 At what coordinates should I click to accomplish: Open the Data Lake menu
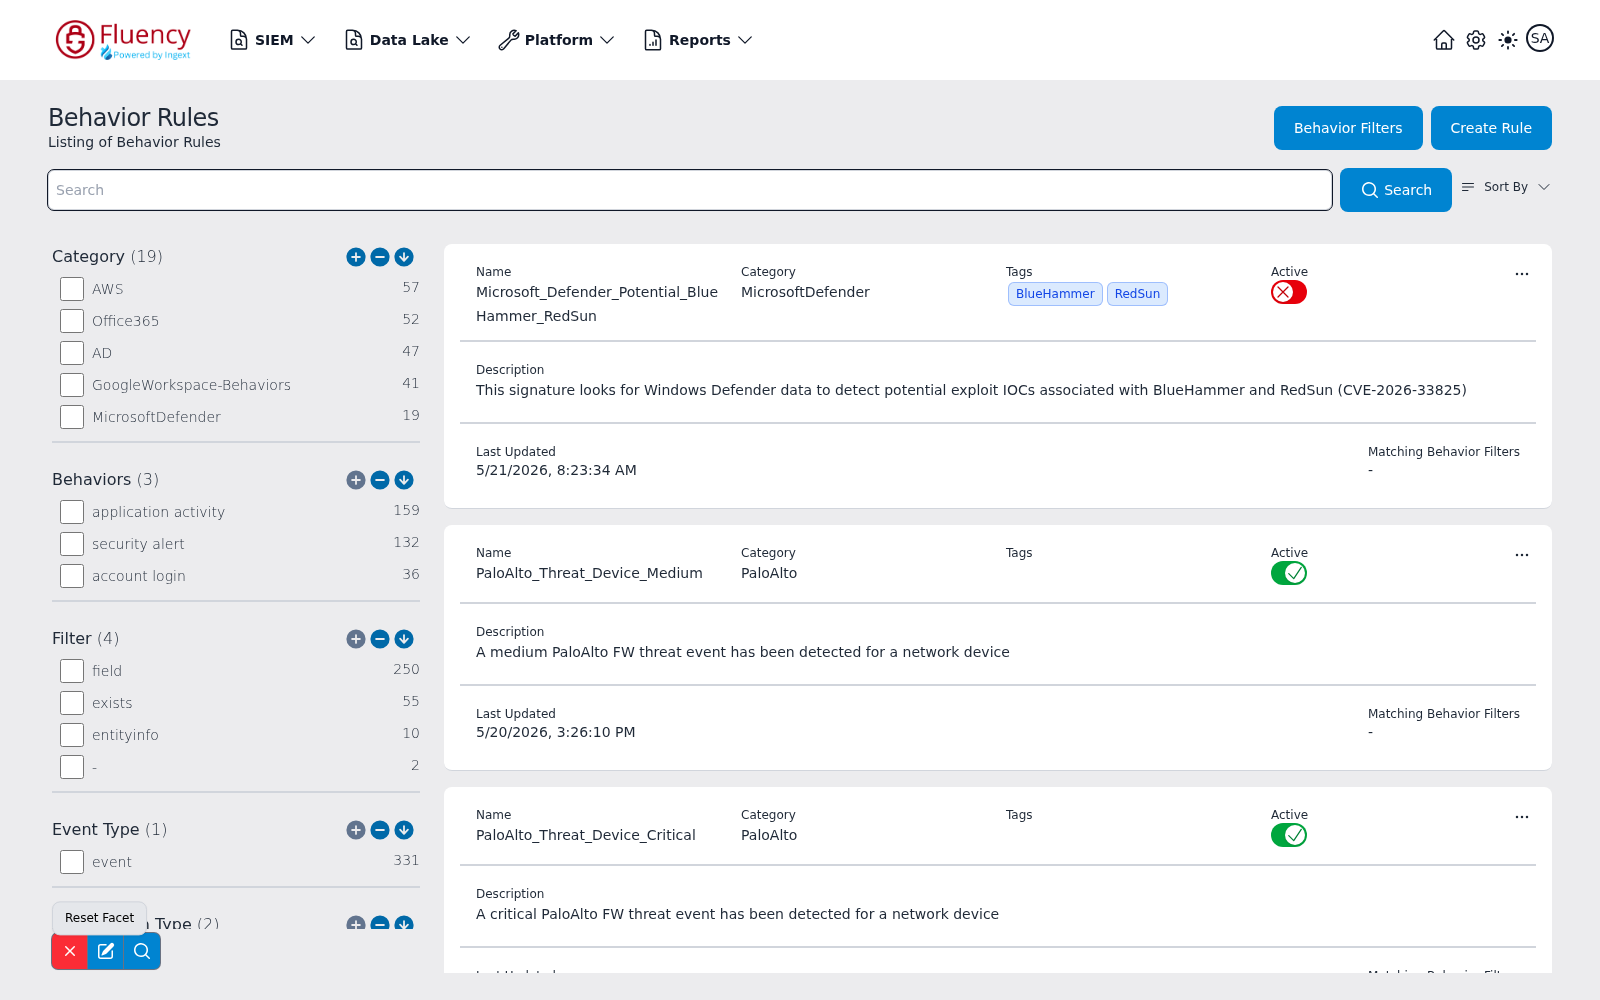[x=408, y=40]
